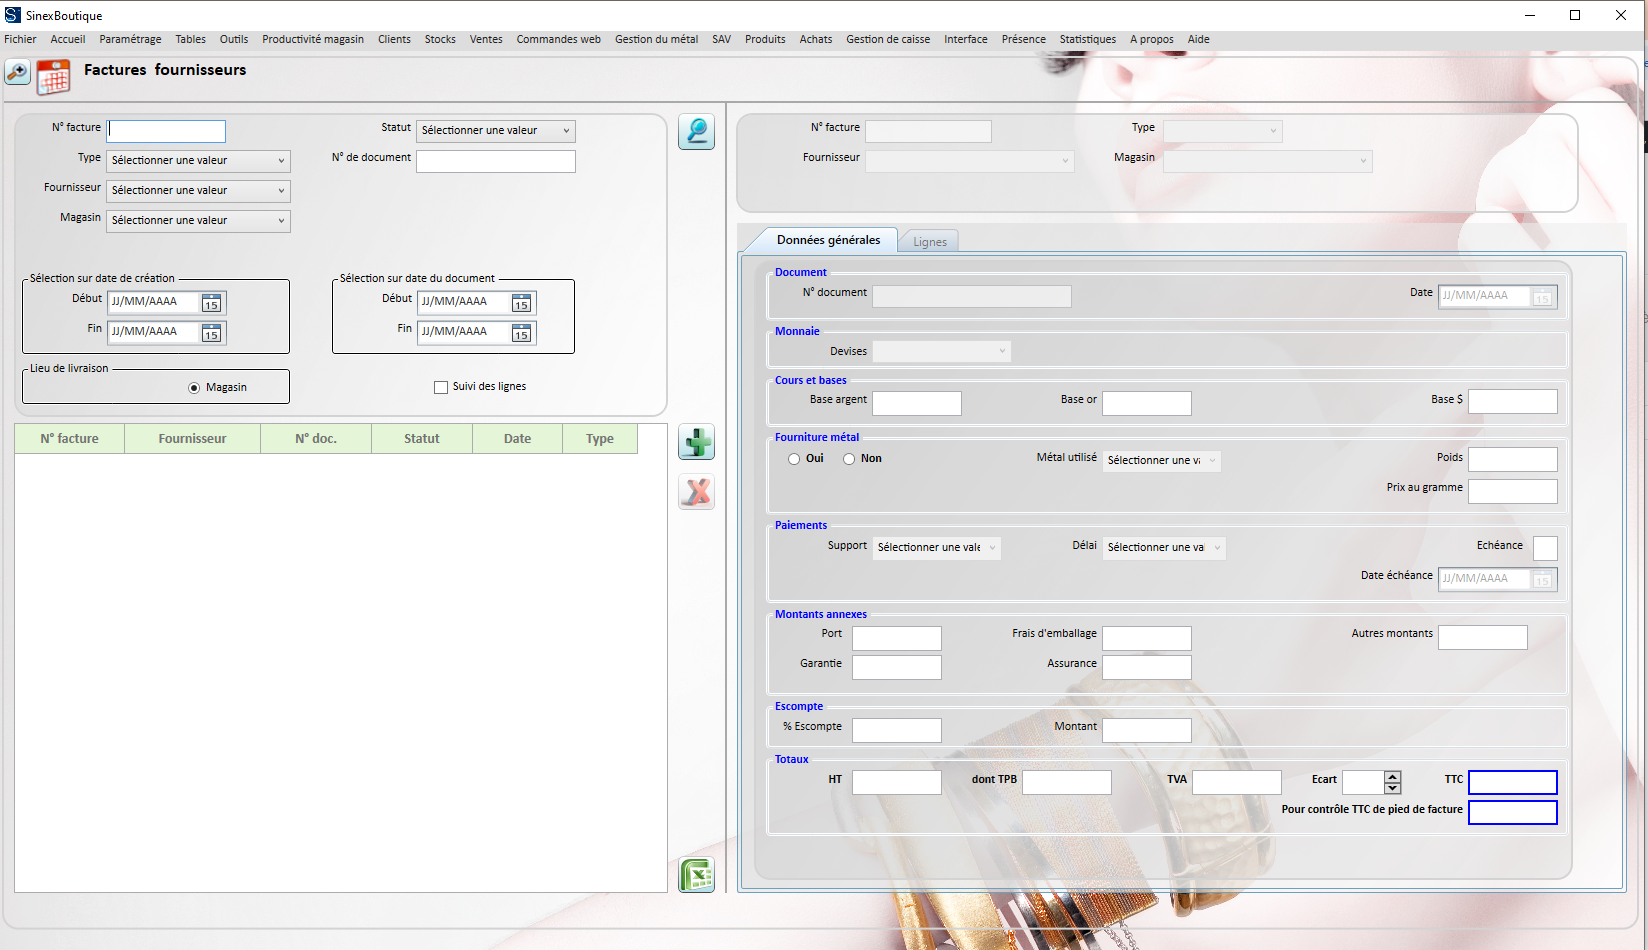1648x950 pixels.
Task: Click the green plus add invoice icon
Action: pos(696,442)
